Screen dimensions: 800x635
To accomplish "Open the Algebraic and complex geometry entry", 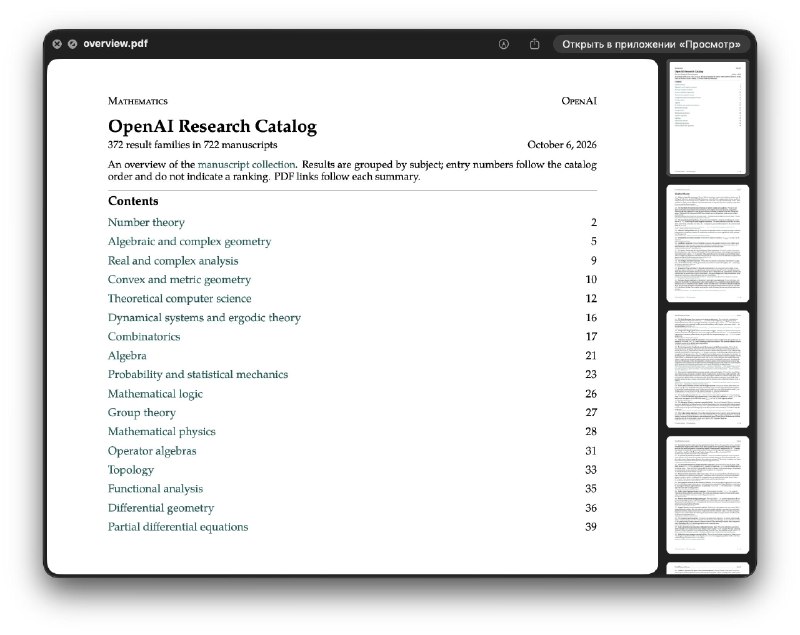I will coord(189,241).
